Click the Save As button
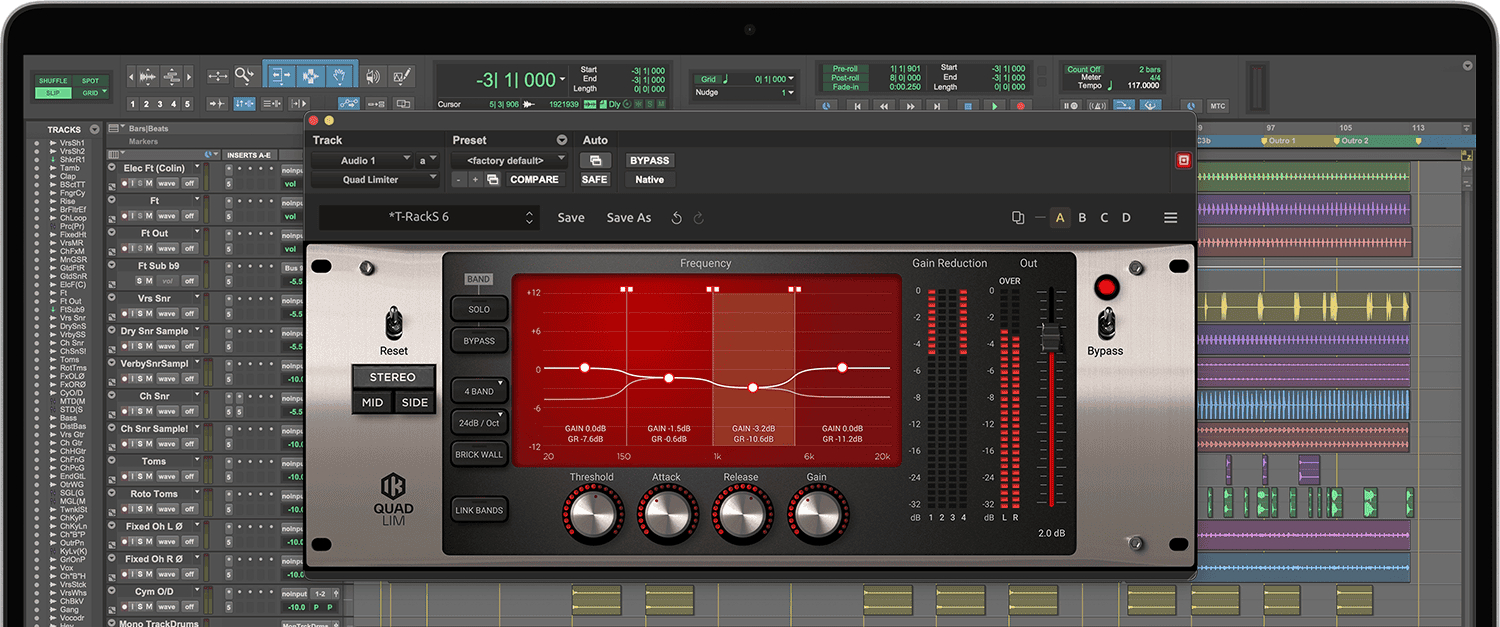This screenshot has width=1500, height=627. (628, 217)
